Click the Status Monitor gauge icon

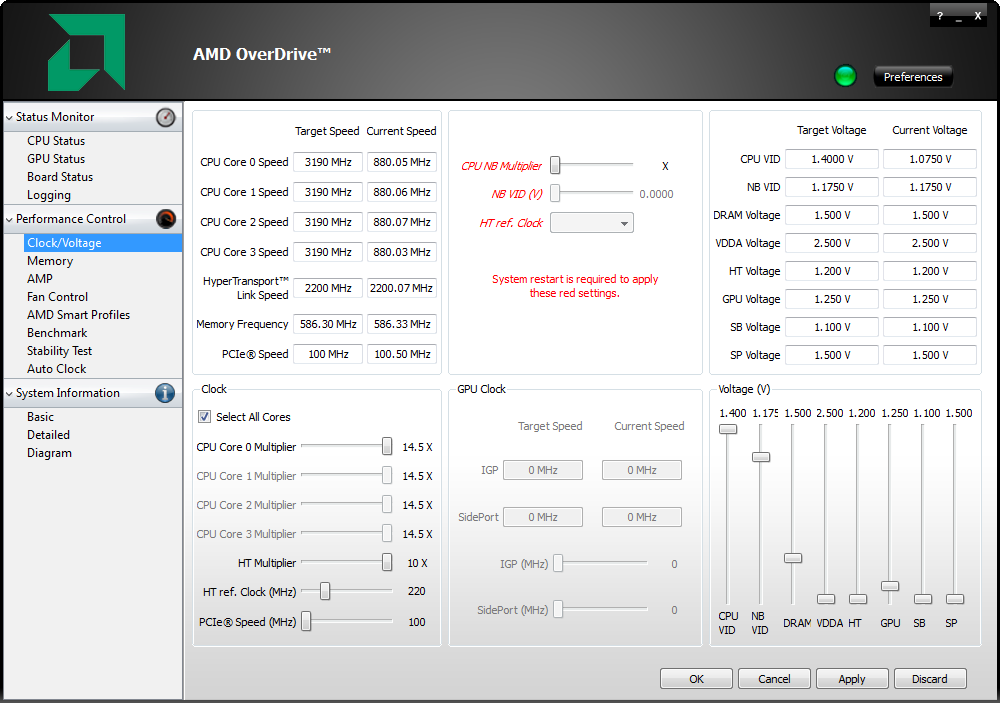coord(165,117)
